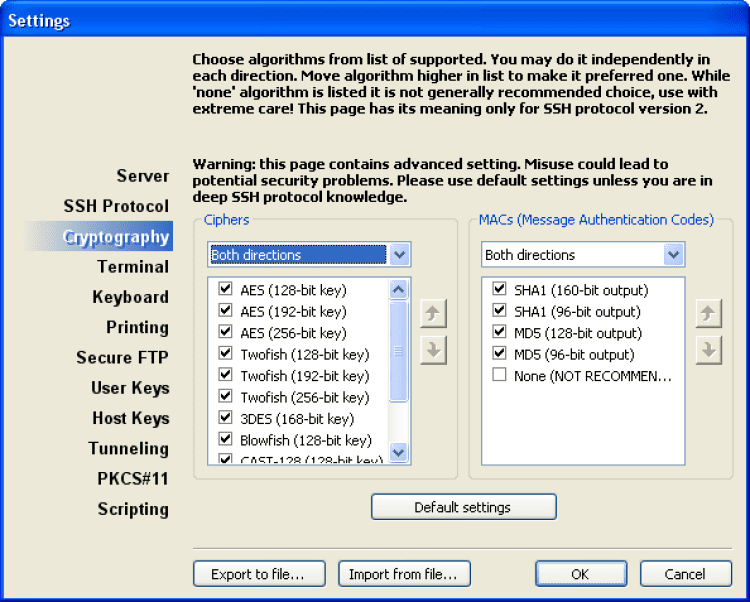Toggle Twofish (192-bit key) checkbox
Screen dimensions: 750x602
coord(225,374)
